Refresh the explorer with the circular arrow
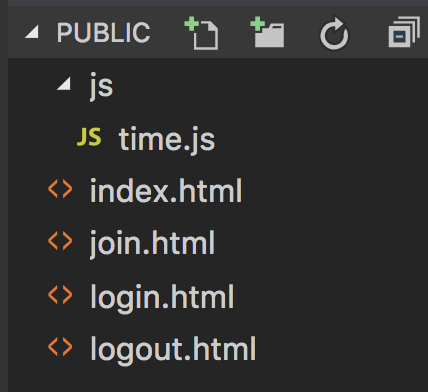 coord(334,33)
